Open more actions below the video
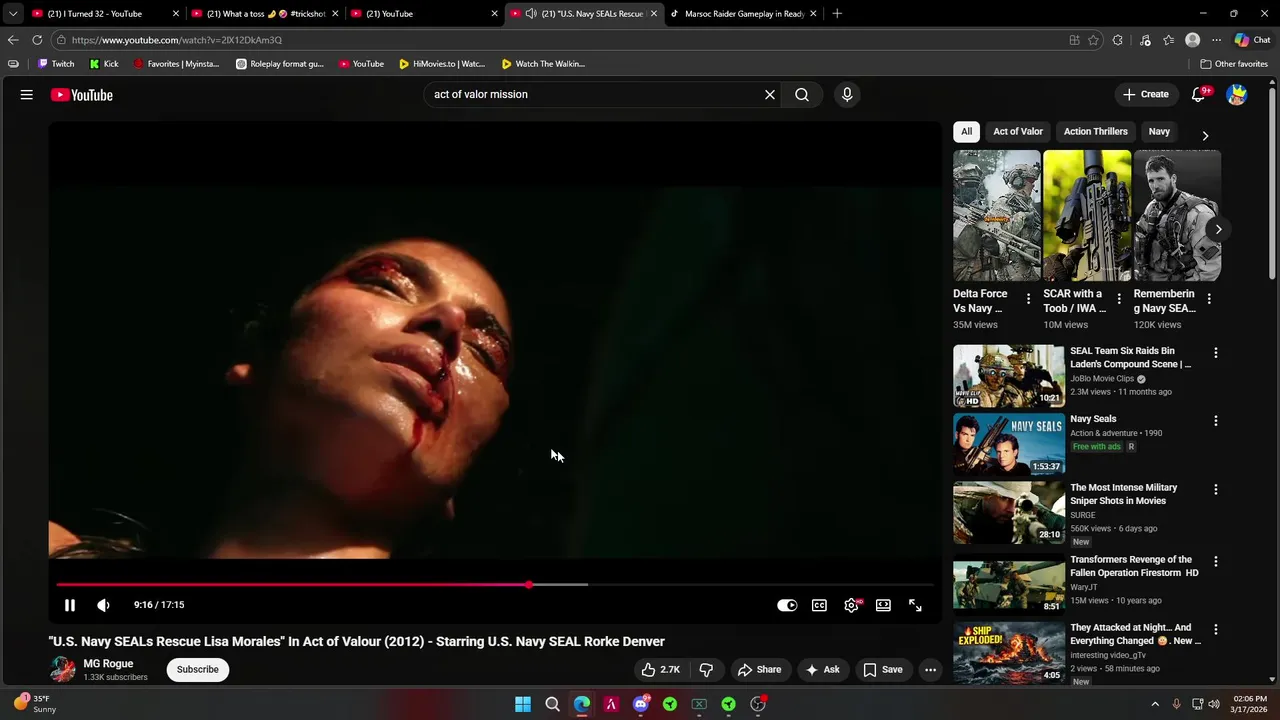The image size is (1280, 720). pos(930,670)
